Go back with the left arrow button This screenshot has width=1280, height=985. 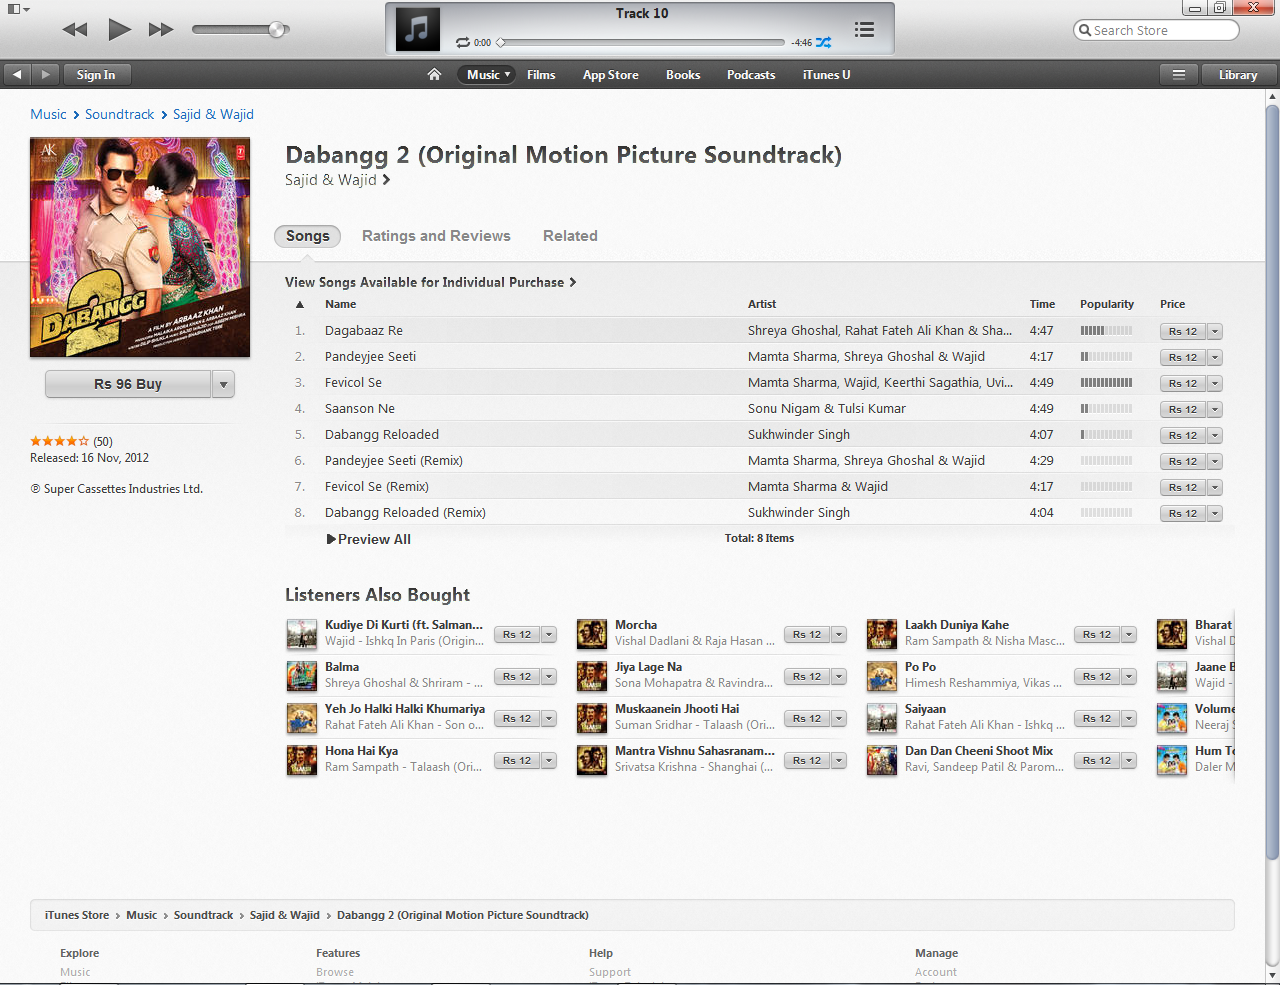17,75
